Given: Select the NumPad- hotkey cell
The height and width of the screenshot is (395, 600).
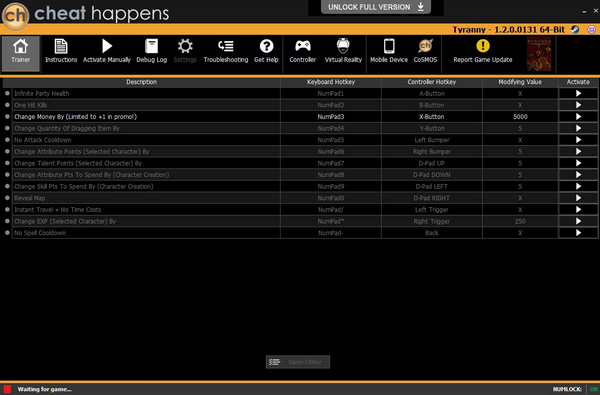Looking at the screenshot, I should click(331, 233).
